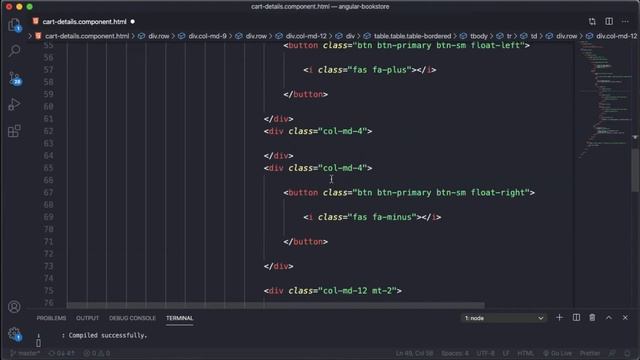The image size is (640, 360).
Task: Create a new terminal with plus icon
Action: (559, 318)
